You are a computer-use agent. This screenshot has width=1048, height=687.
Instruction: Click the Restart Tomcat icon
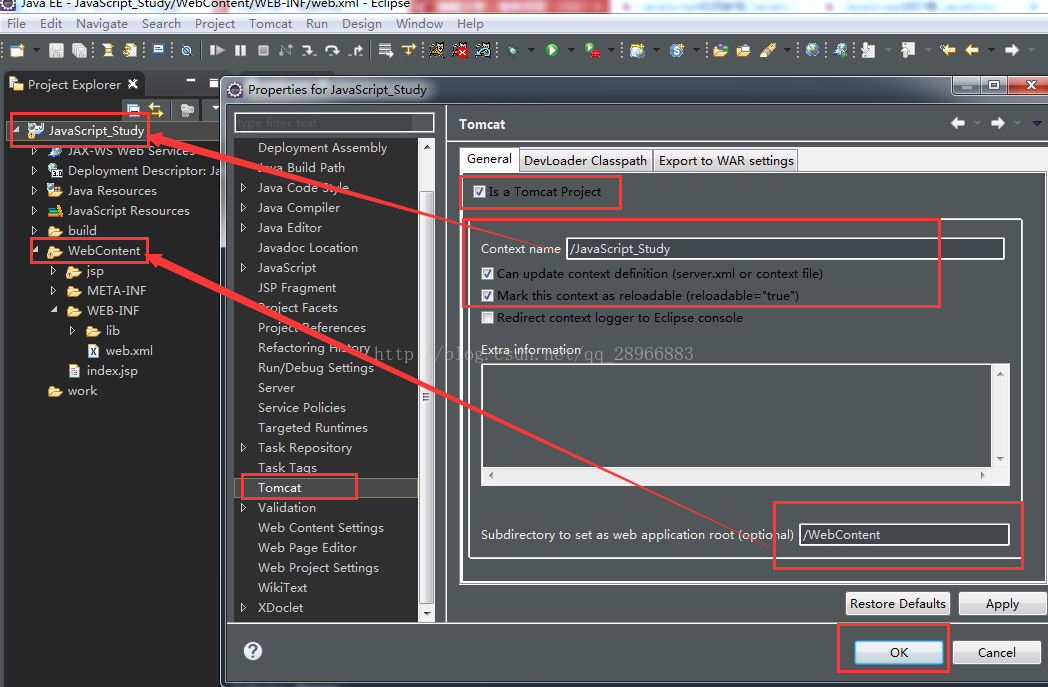[x=483, y=50]
